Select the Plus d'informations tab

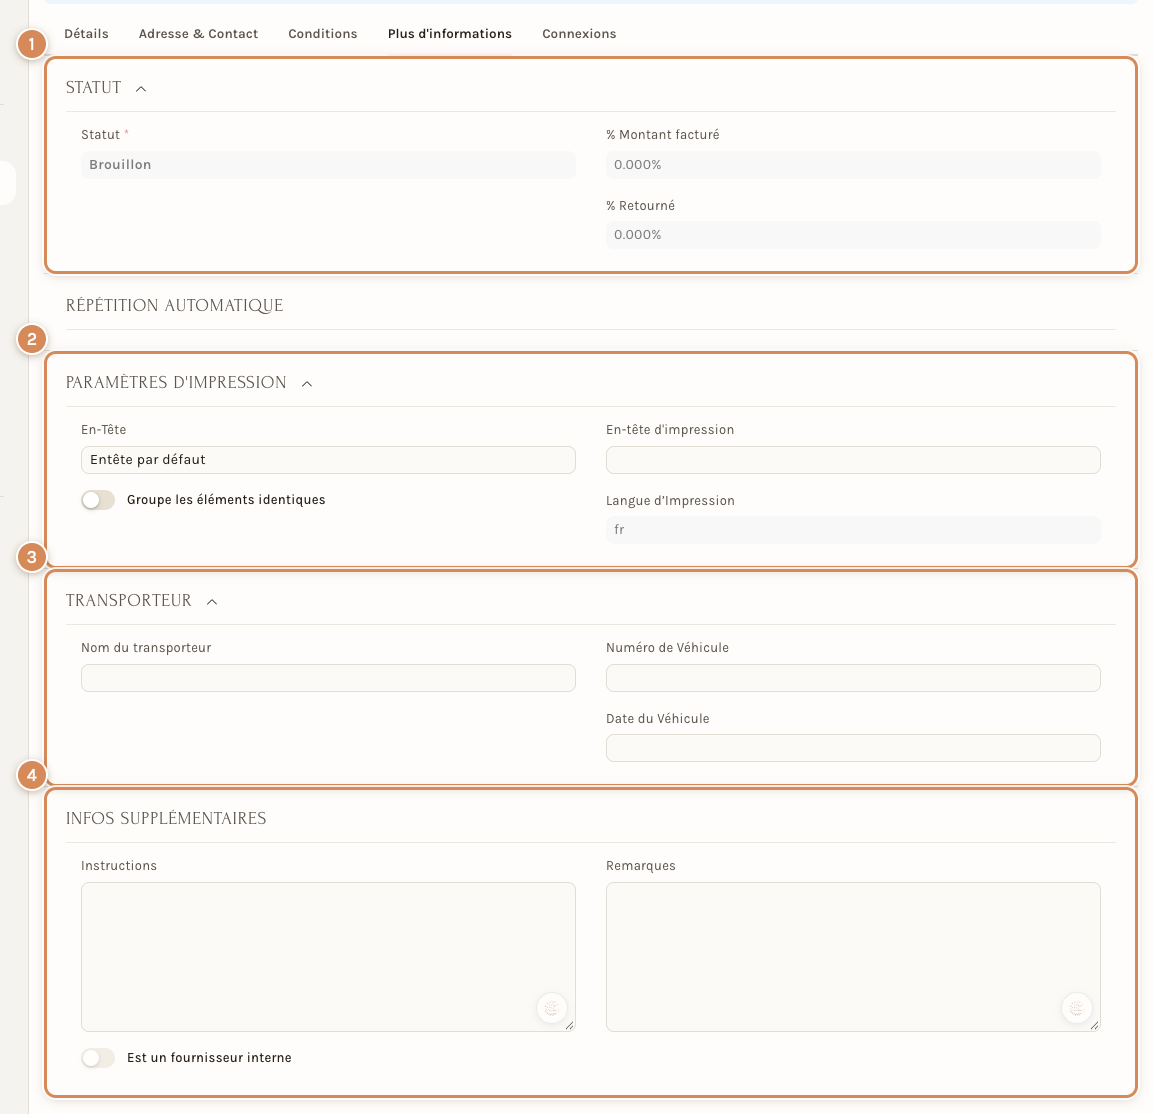pyautogui.click(x=450, y=34)
